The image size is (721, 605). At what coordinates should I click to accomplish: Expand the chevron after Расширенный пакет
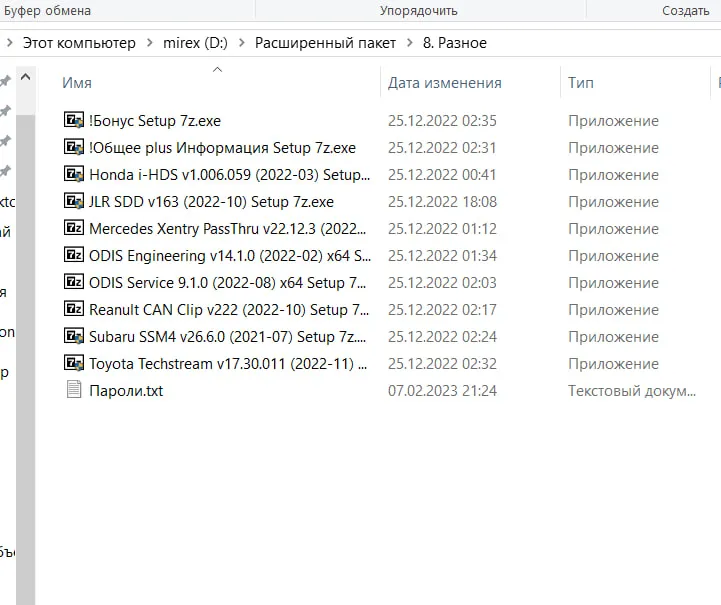(410, 43)
